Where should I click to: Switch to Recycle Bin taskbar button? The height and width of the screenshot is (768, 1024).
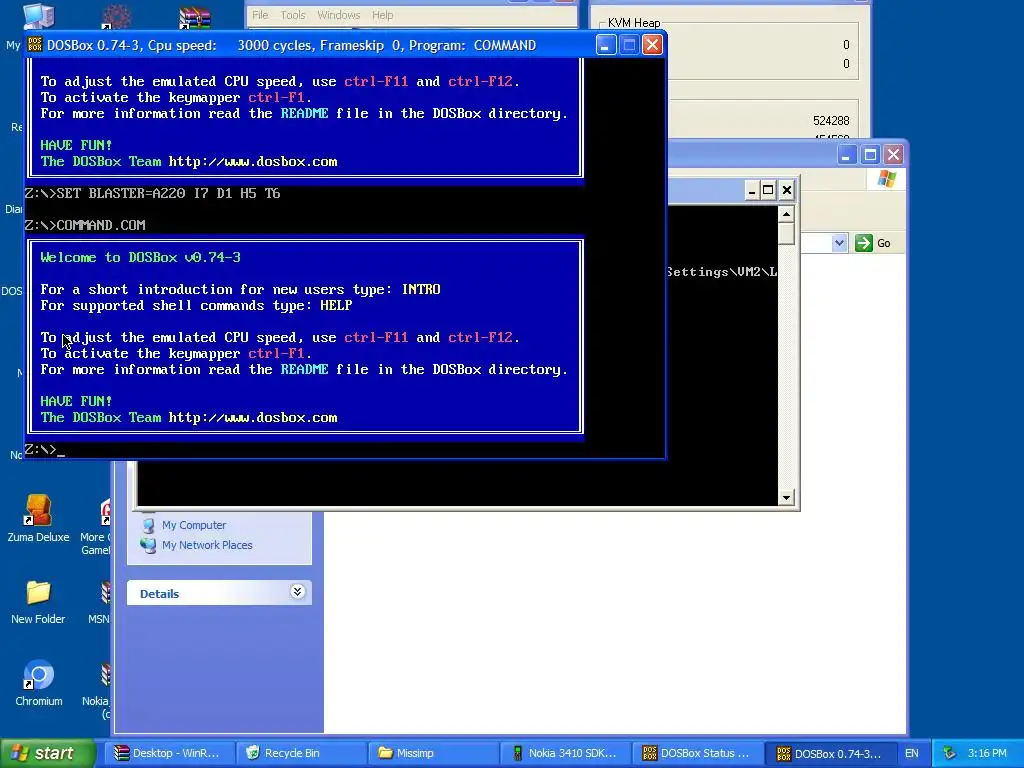pos(302,753)
